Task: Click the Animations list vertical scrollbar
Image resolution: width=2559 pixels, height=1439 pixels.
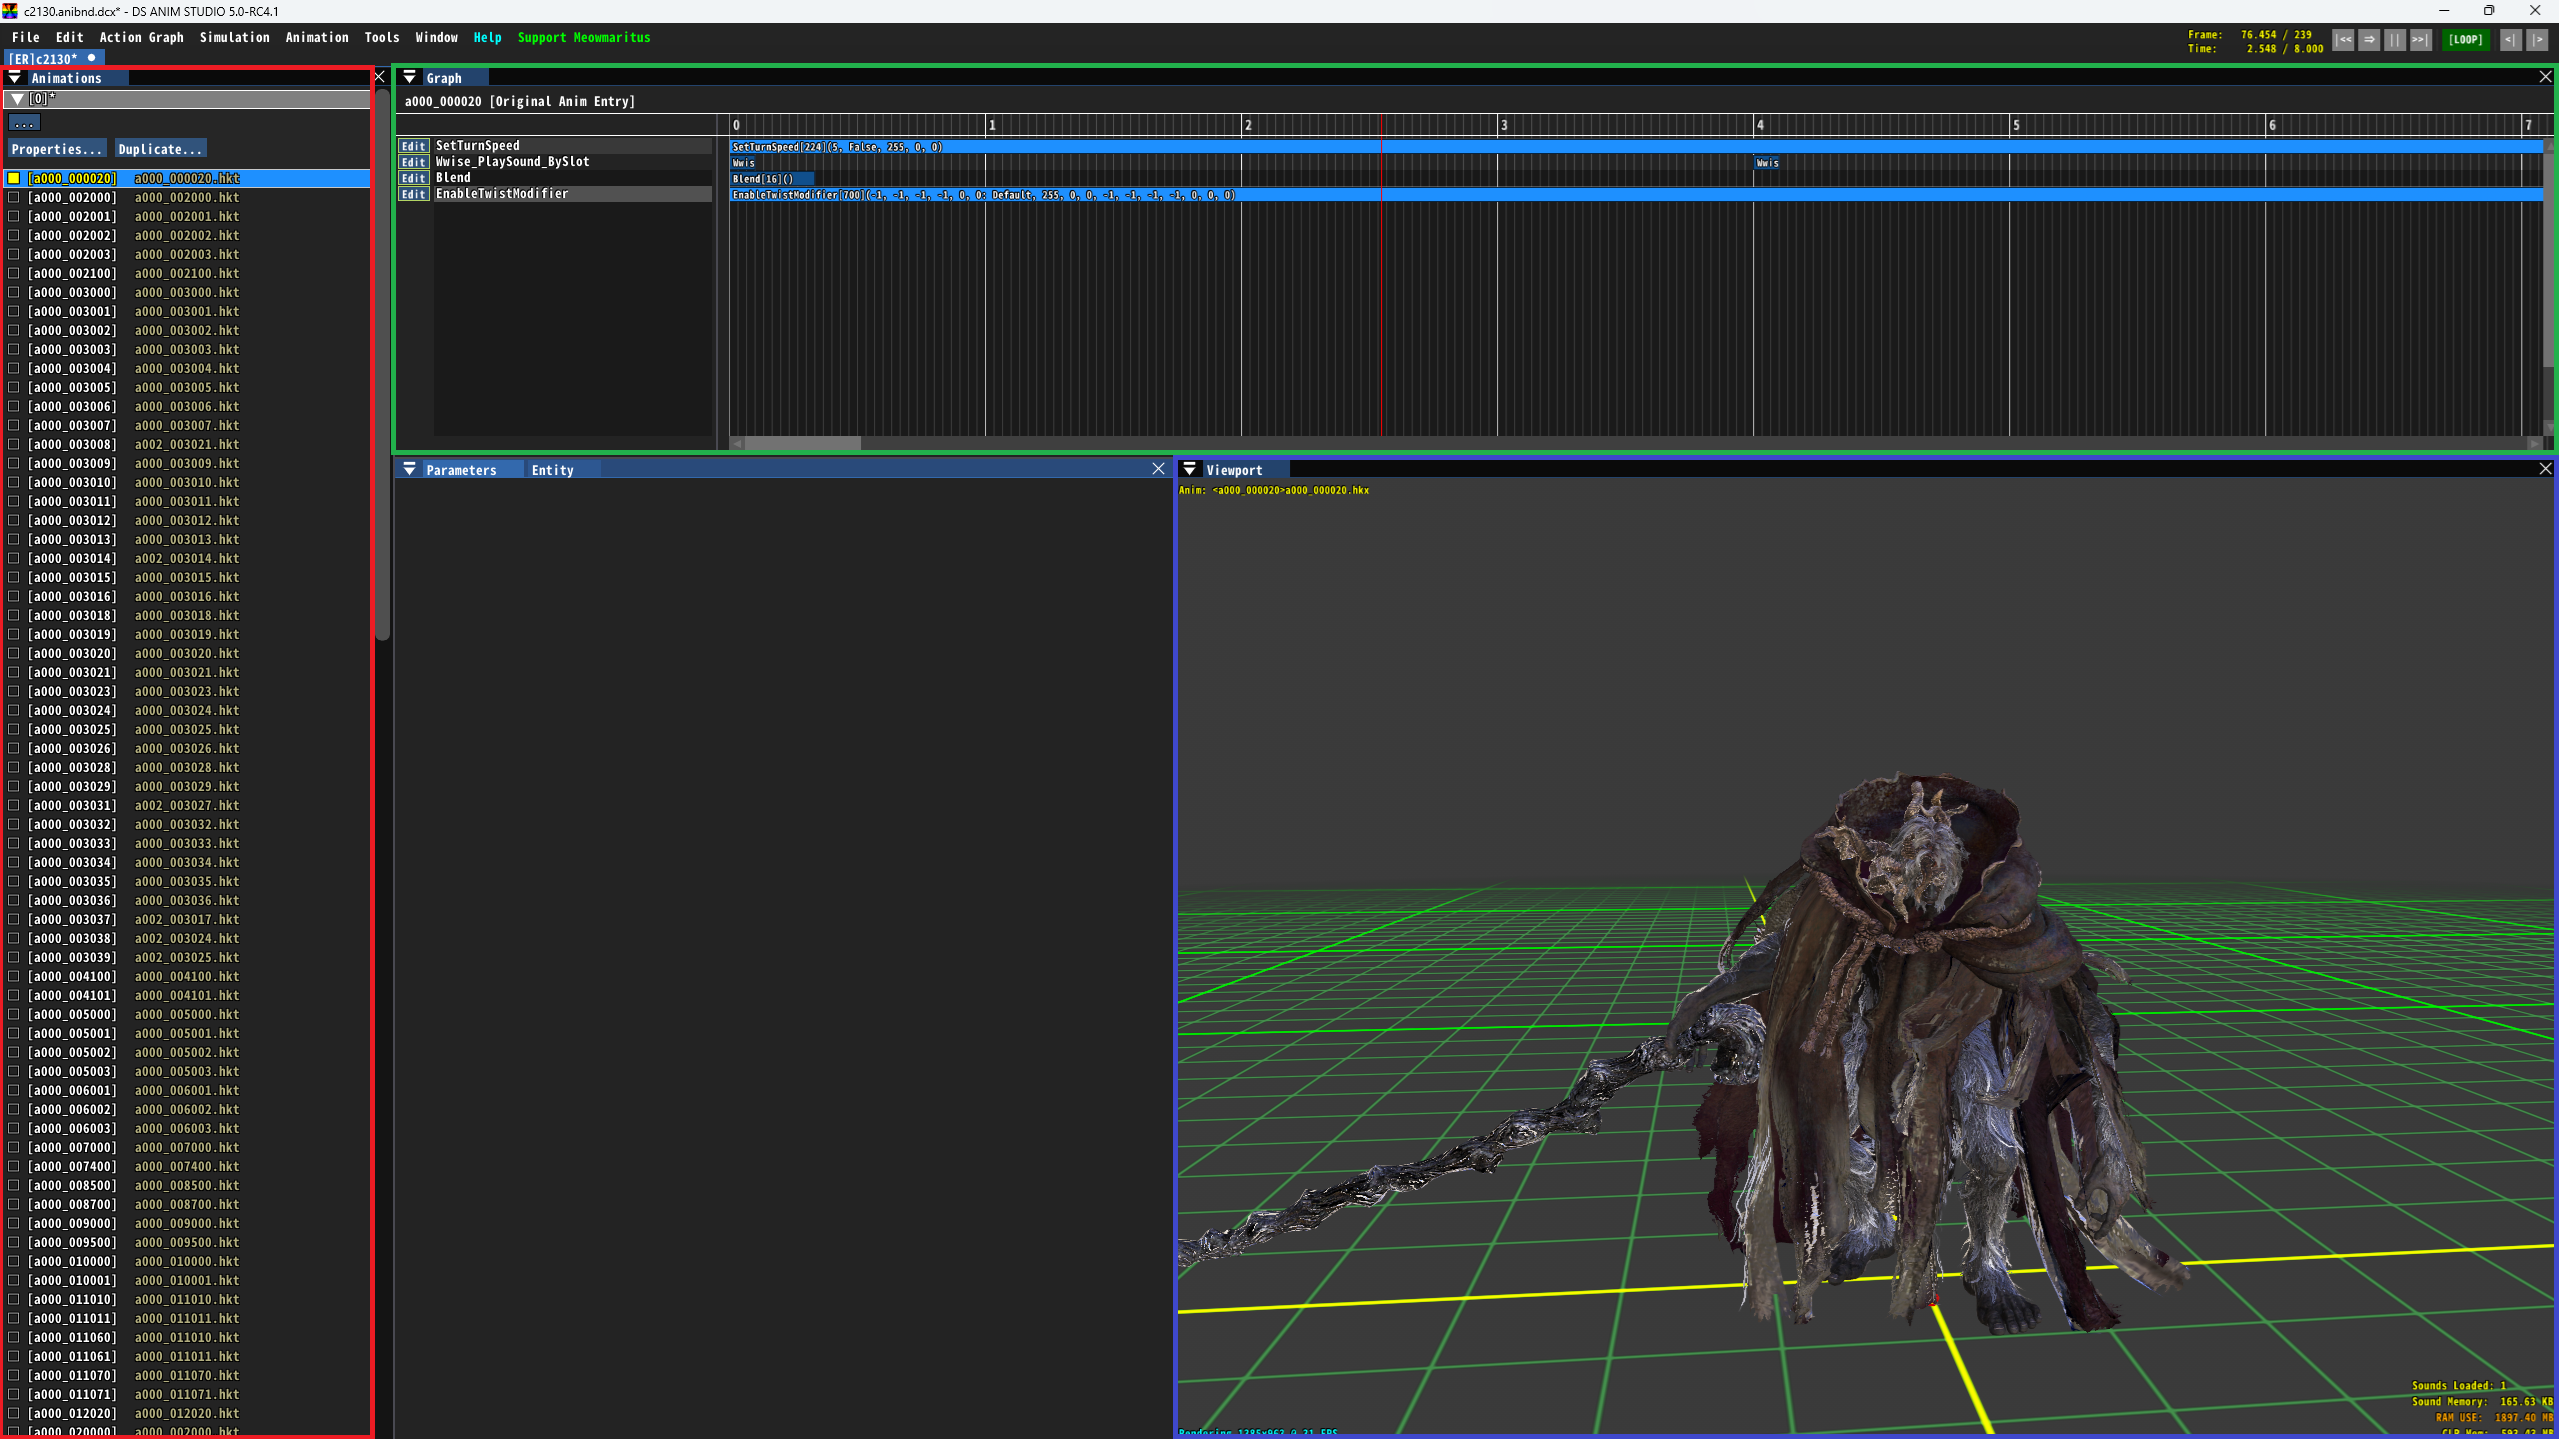Action: tap(382, 365)
